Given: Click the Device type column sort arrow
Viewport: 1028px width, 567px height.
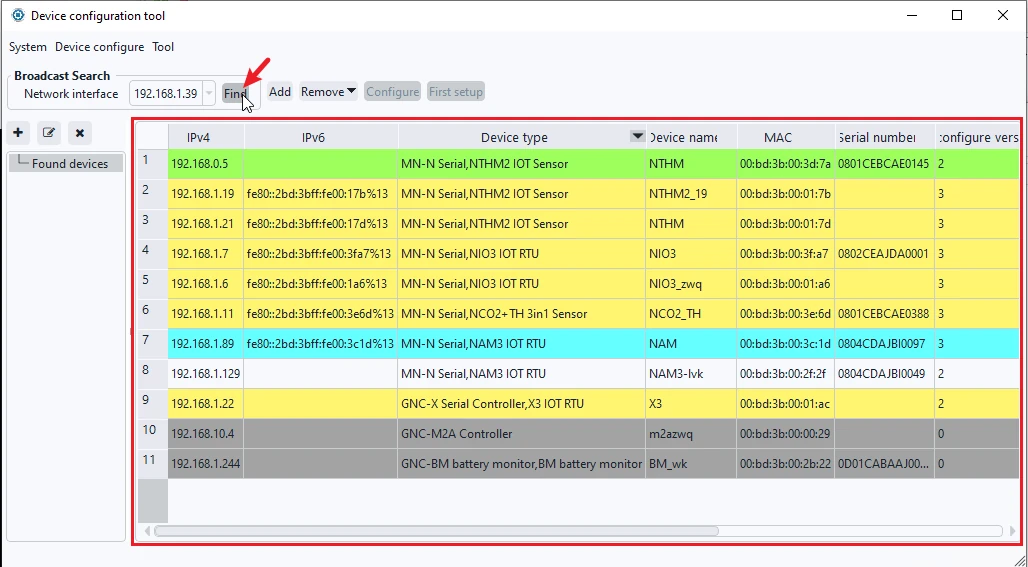Looking at the screenshot, I should [637, 136].
